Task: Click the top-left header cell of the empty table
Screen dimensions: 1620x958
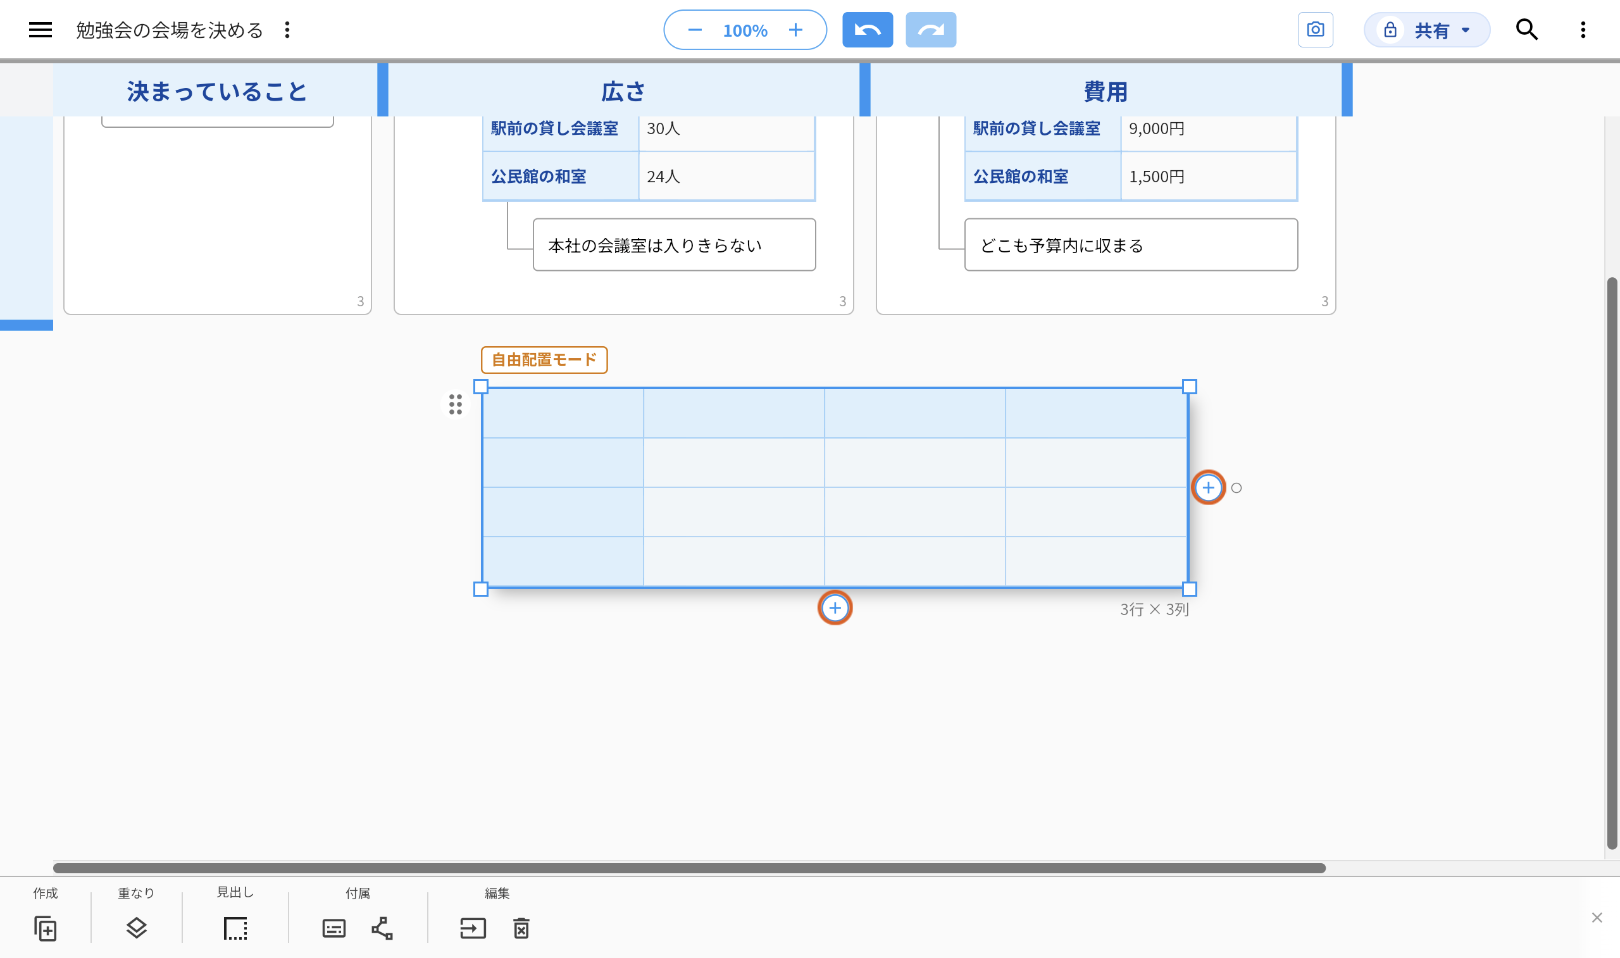Action: pos(563,413)
